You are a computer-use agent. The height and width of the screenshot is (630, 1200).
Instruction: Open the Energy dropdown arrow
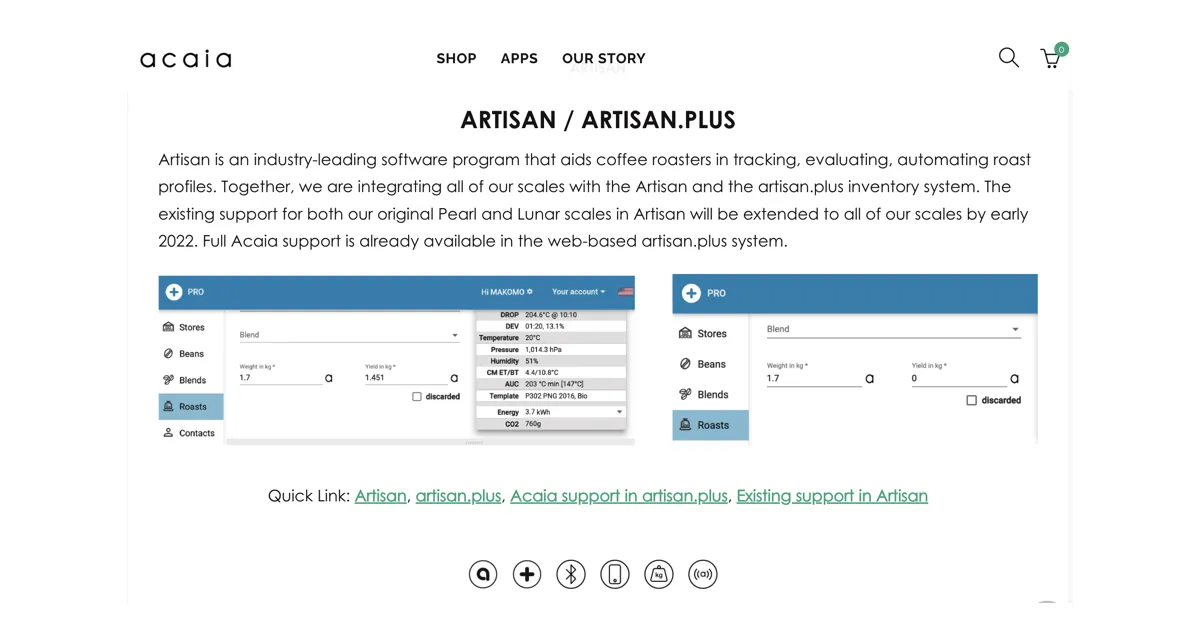click(619, 412)
